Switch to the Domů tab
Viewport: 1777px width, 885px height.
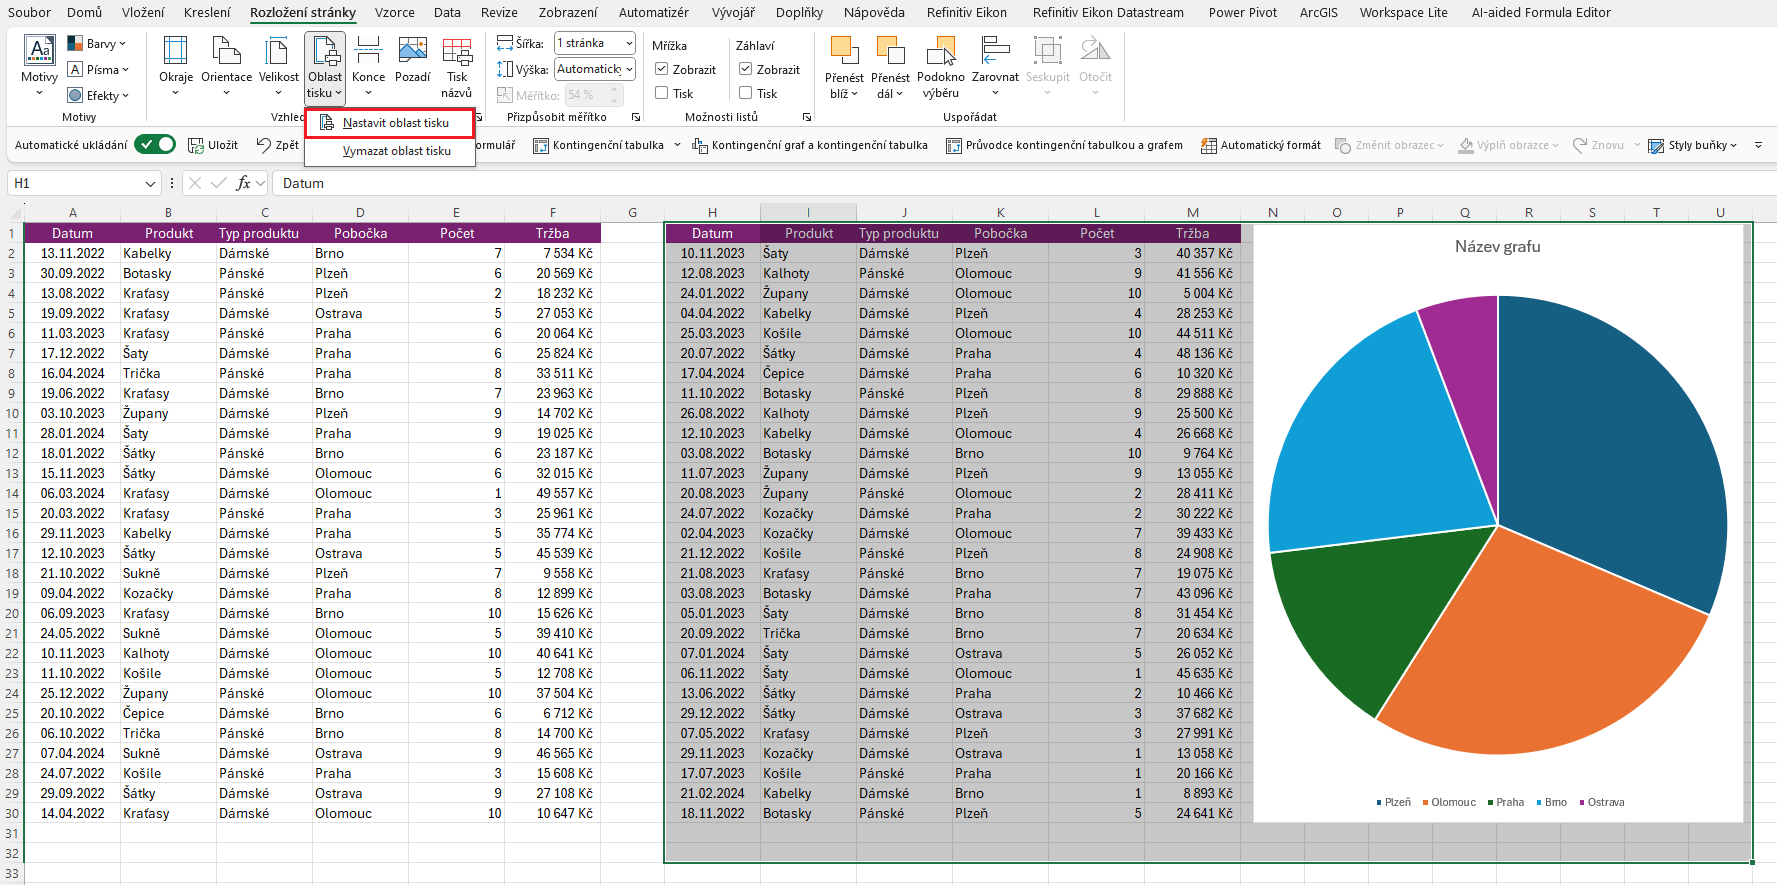(85, 13)
